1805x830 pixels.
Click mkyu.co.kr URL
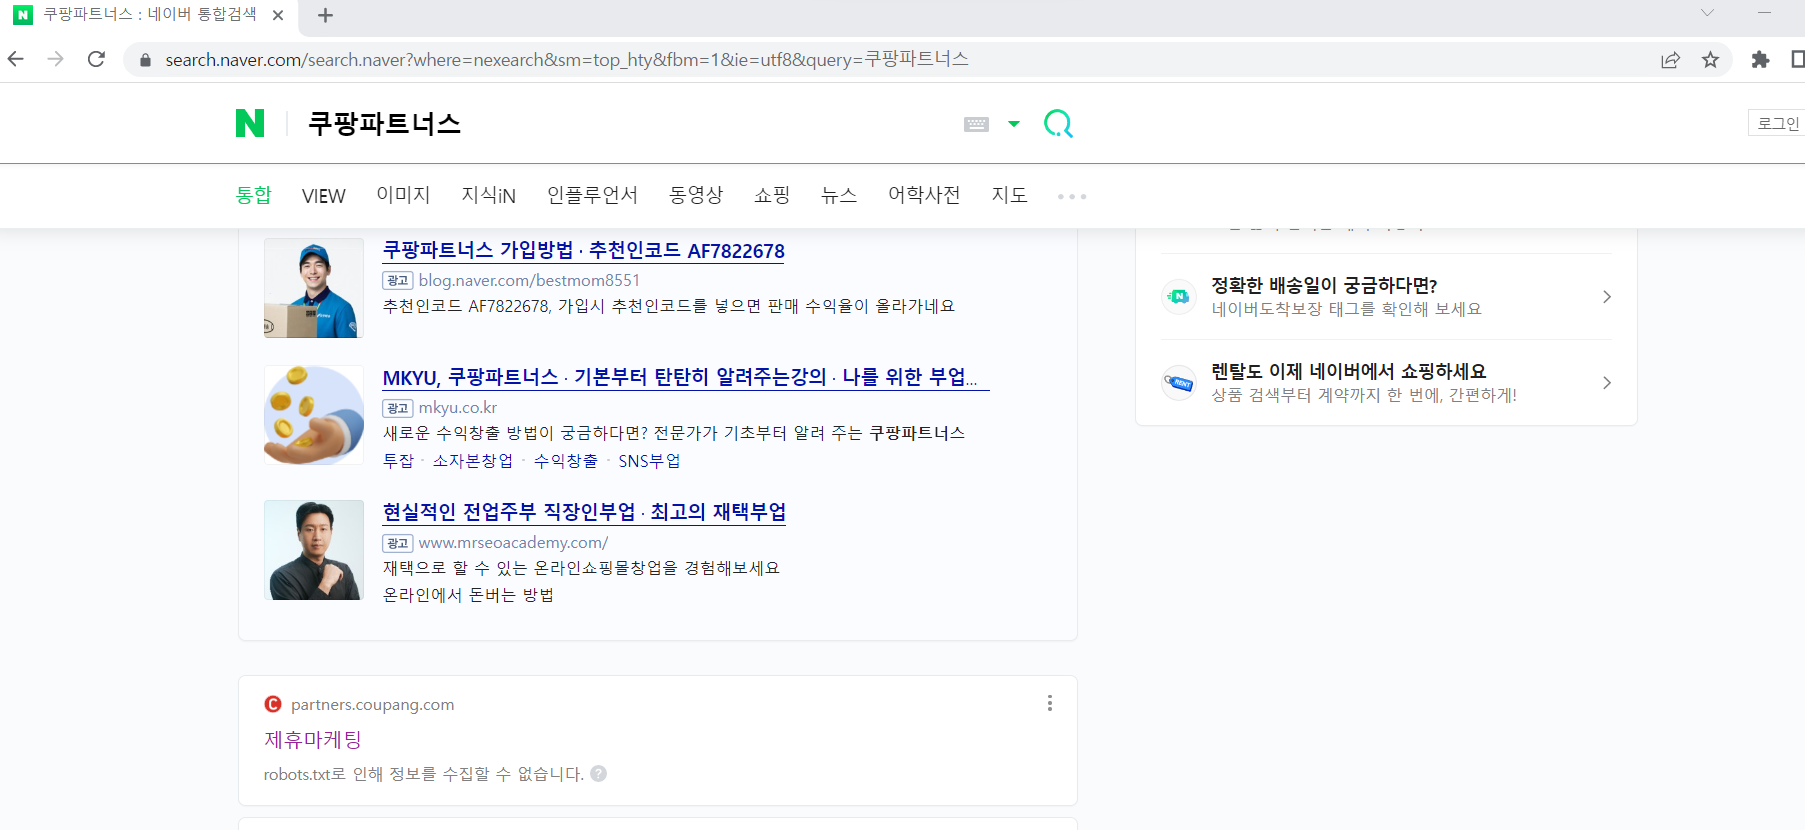458,407
